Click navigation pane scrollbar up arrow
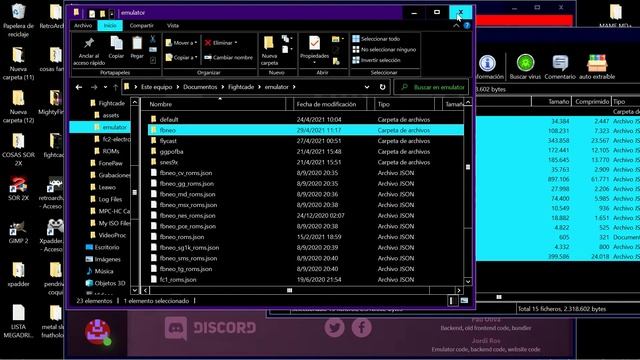The width and height of the screenshot is (640, 360). point(135,102)
